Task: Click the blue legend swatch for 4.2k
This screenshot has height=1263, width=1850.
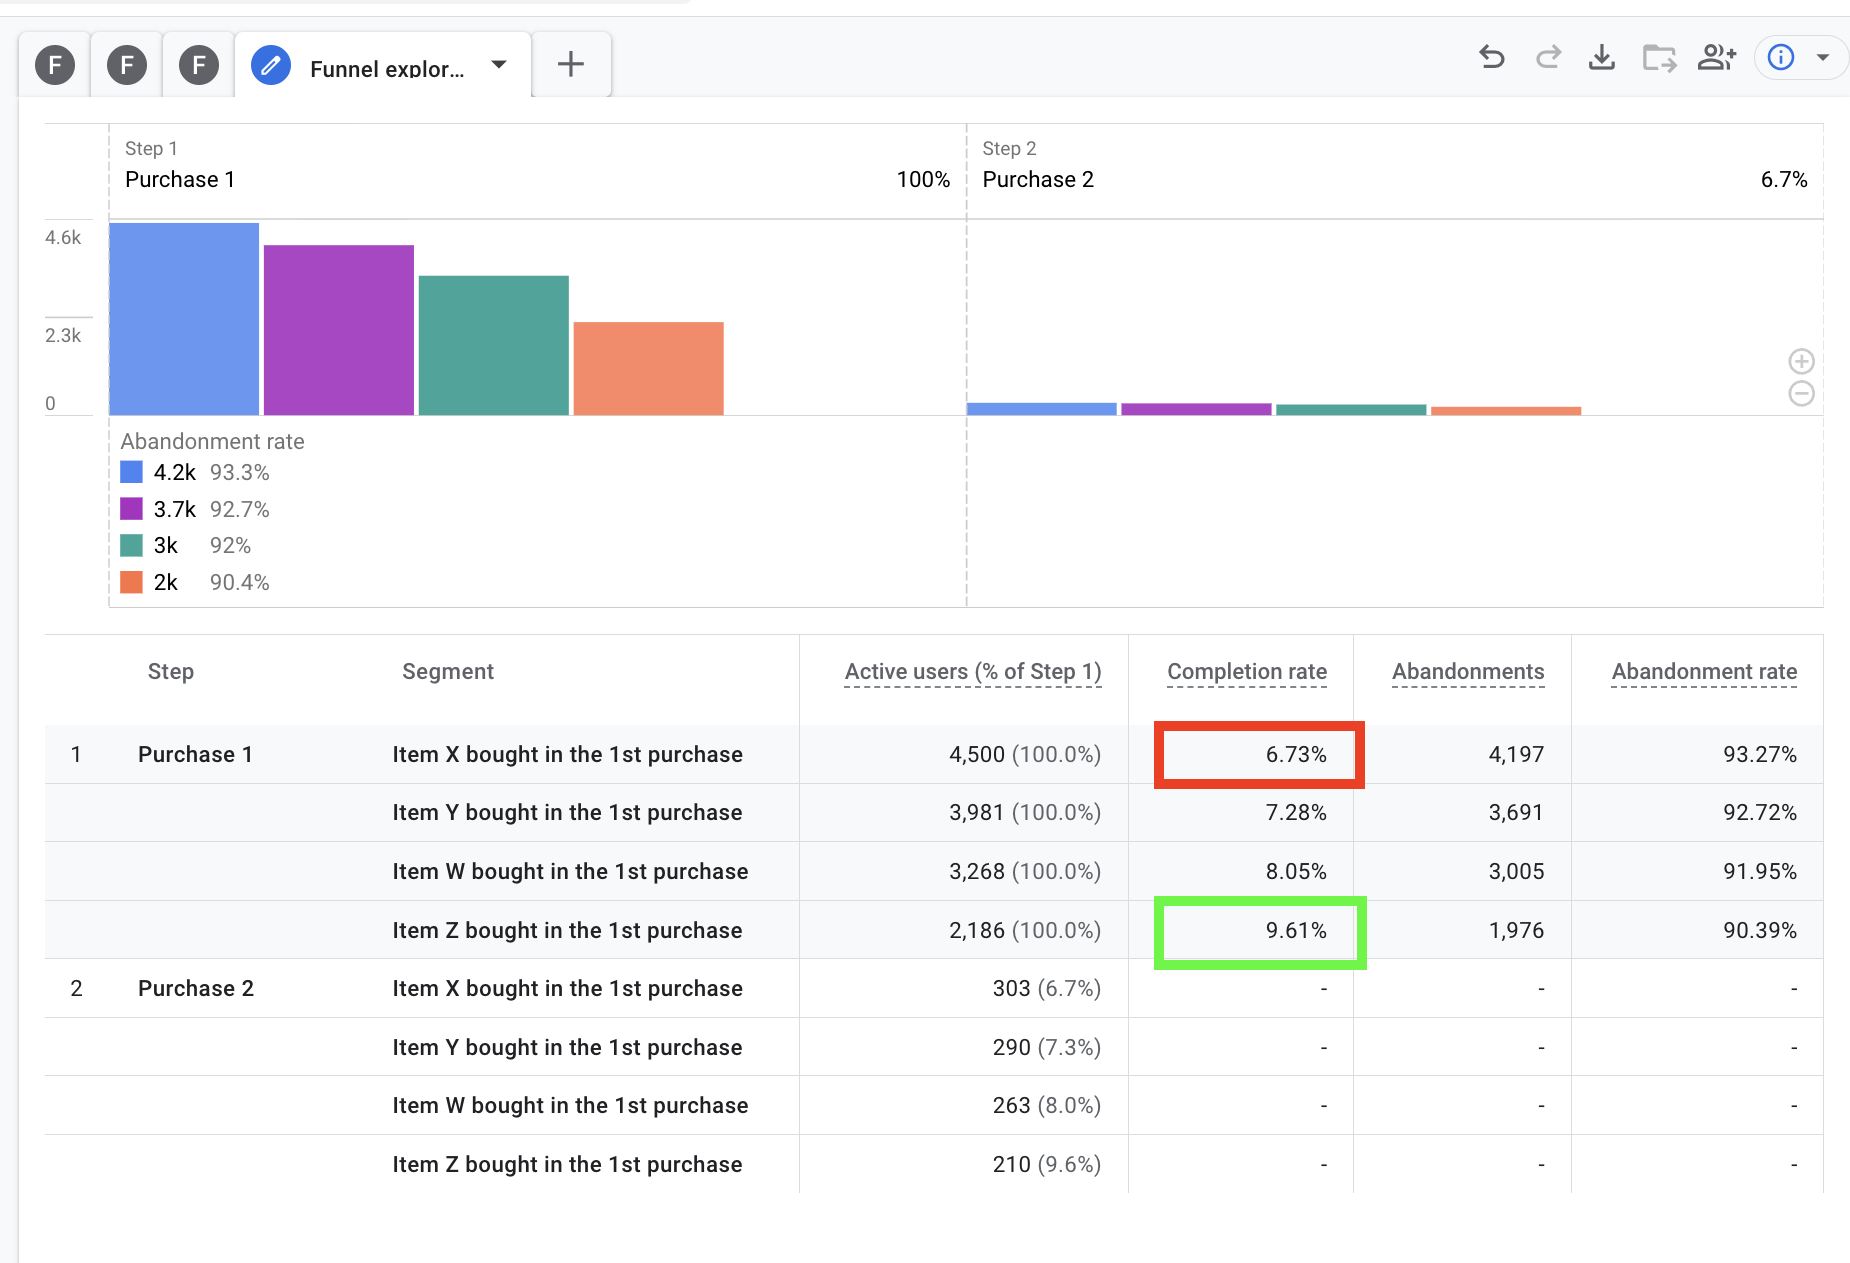Action: tap(132, 472)
